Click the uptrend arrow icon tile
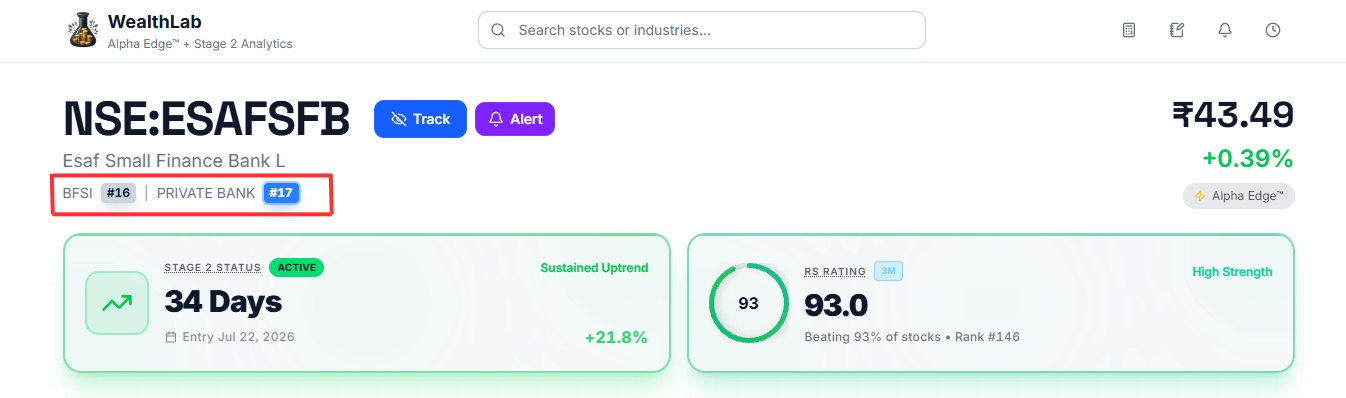This screenshot has width=1346, height=398. pos(117,303)
